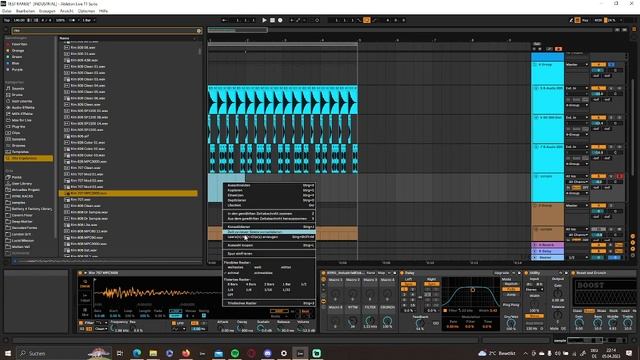This screenshot has height=360, width=640.
Task: Open Templates category in browser
Action: point(20,152)
